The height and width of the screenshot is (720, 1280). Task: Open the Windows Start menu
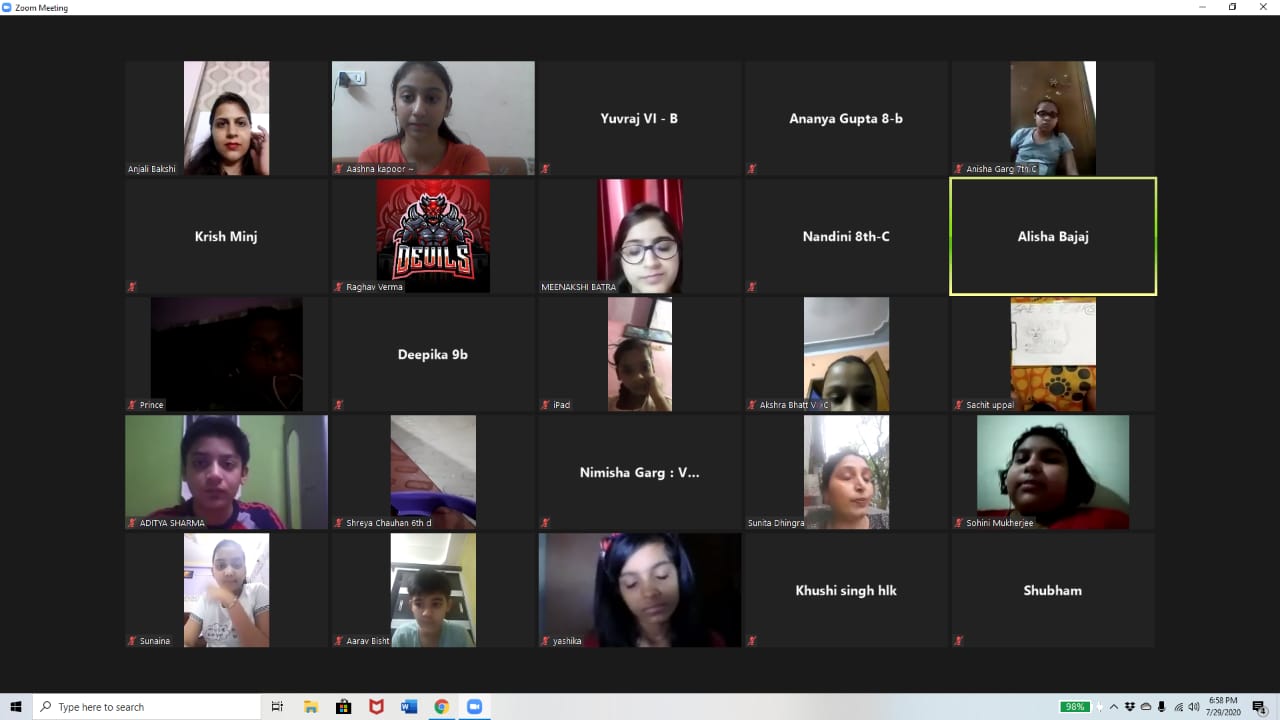click(16, 707)
